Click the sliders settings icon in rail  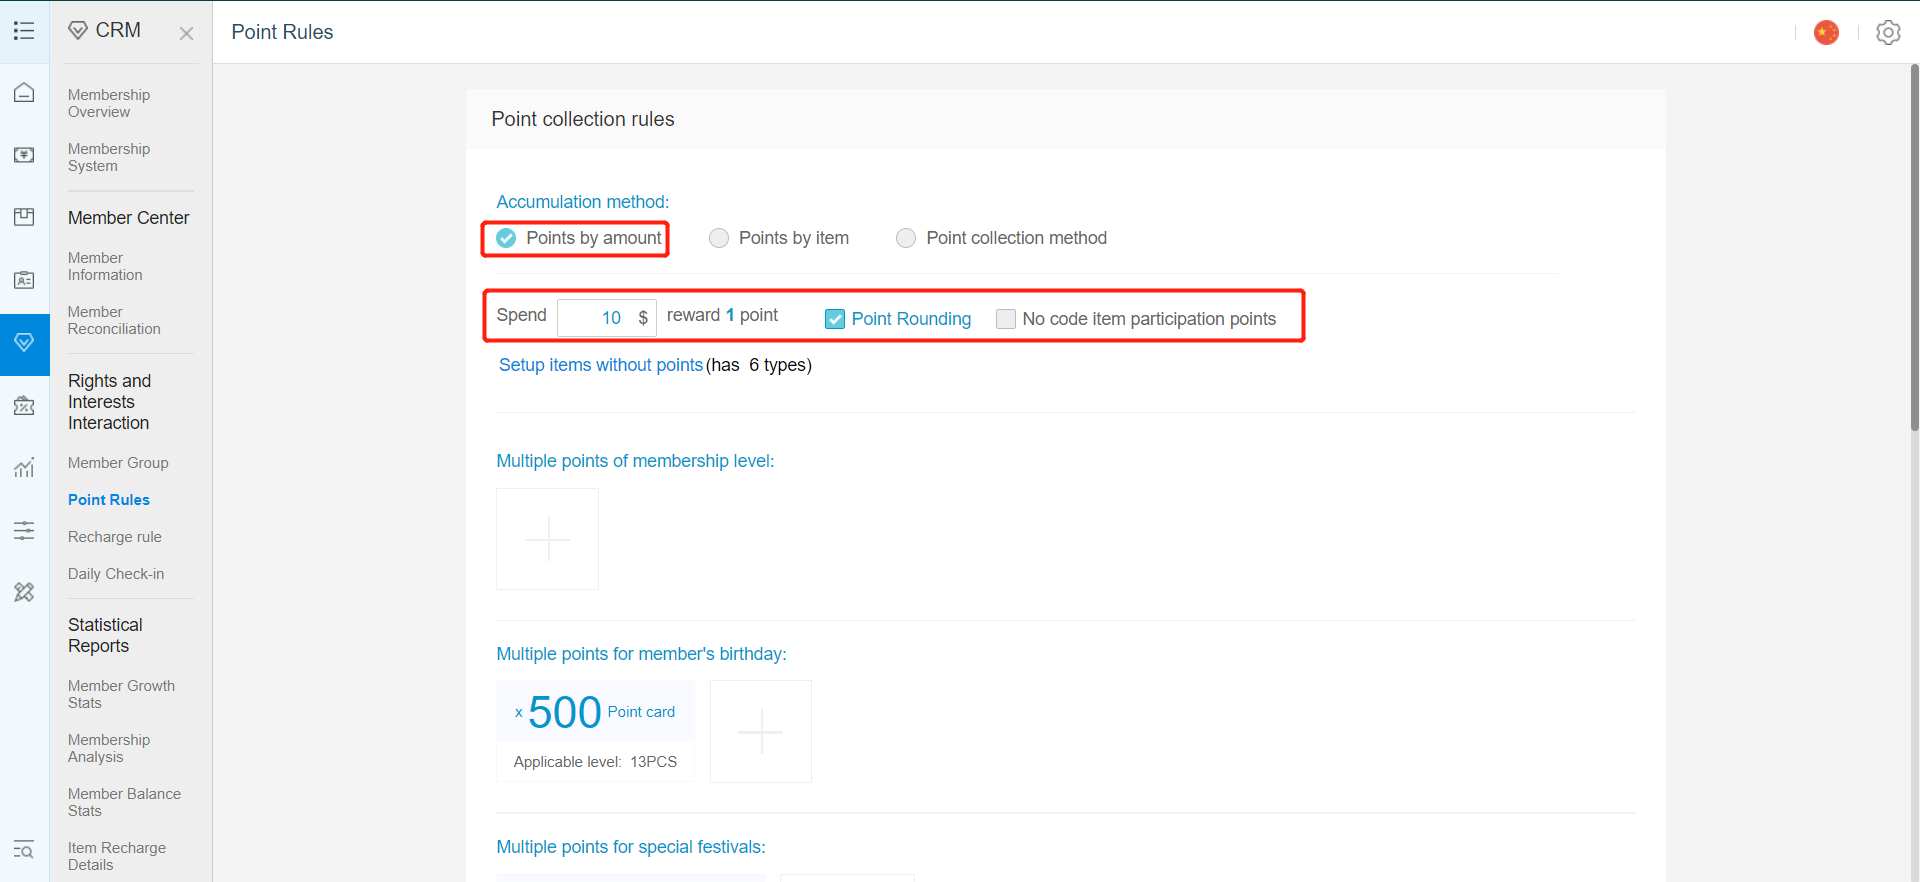24,530
